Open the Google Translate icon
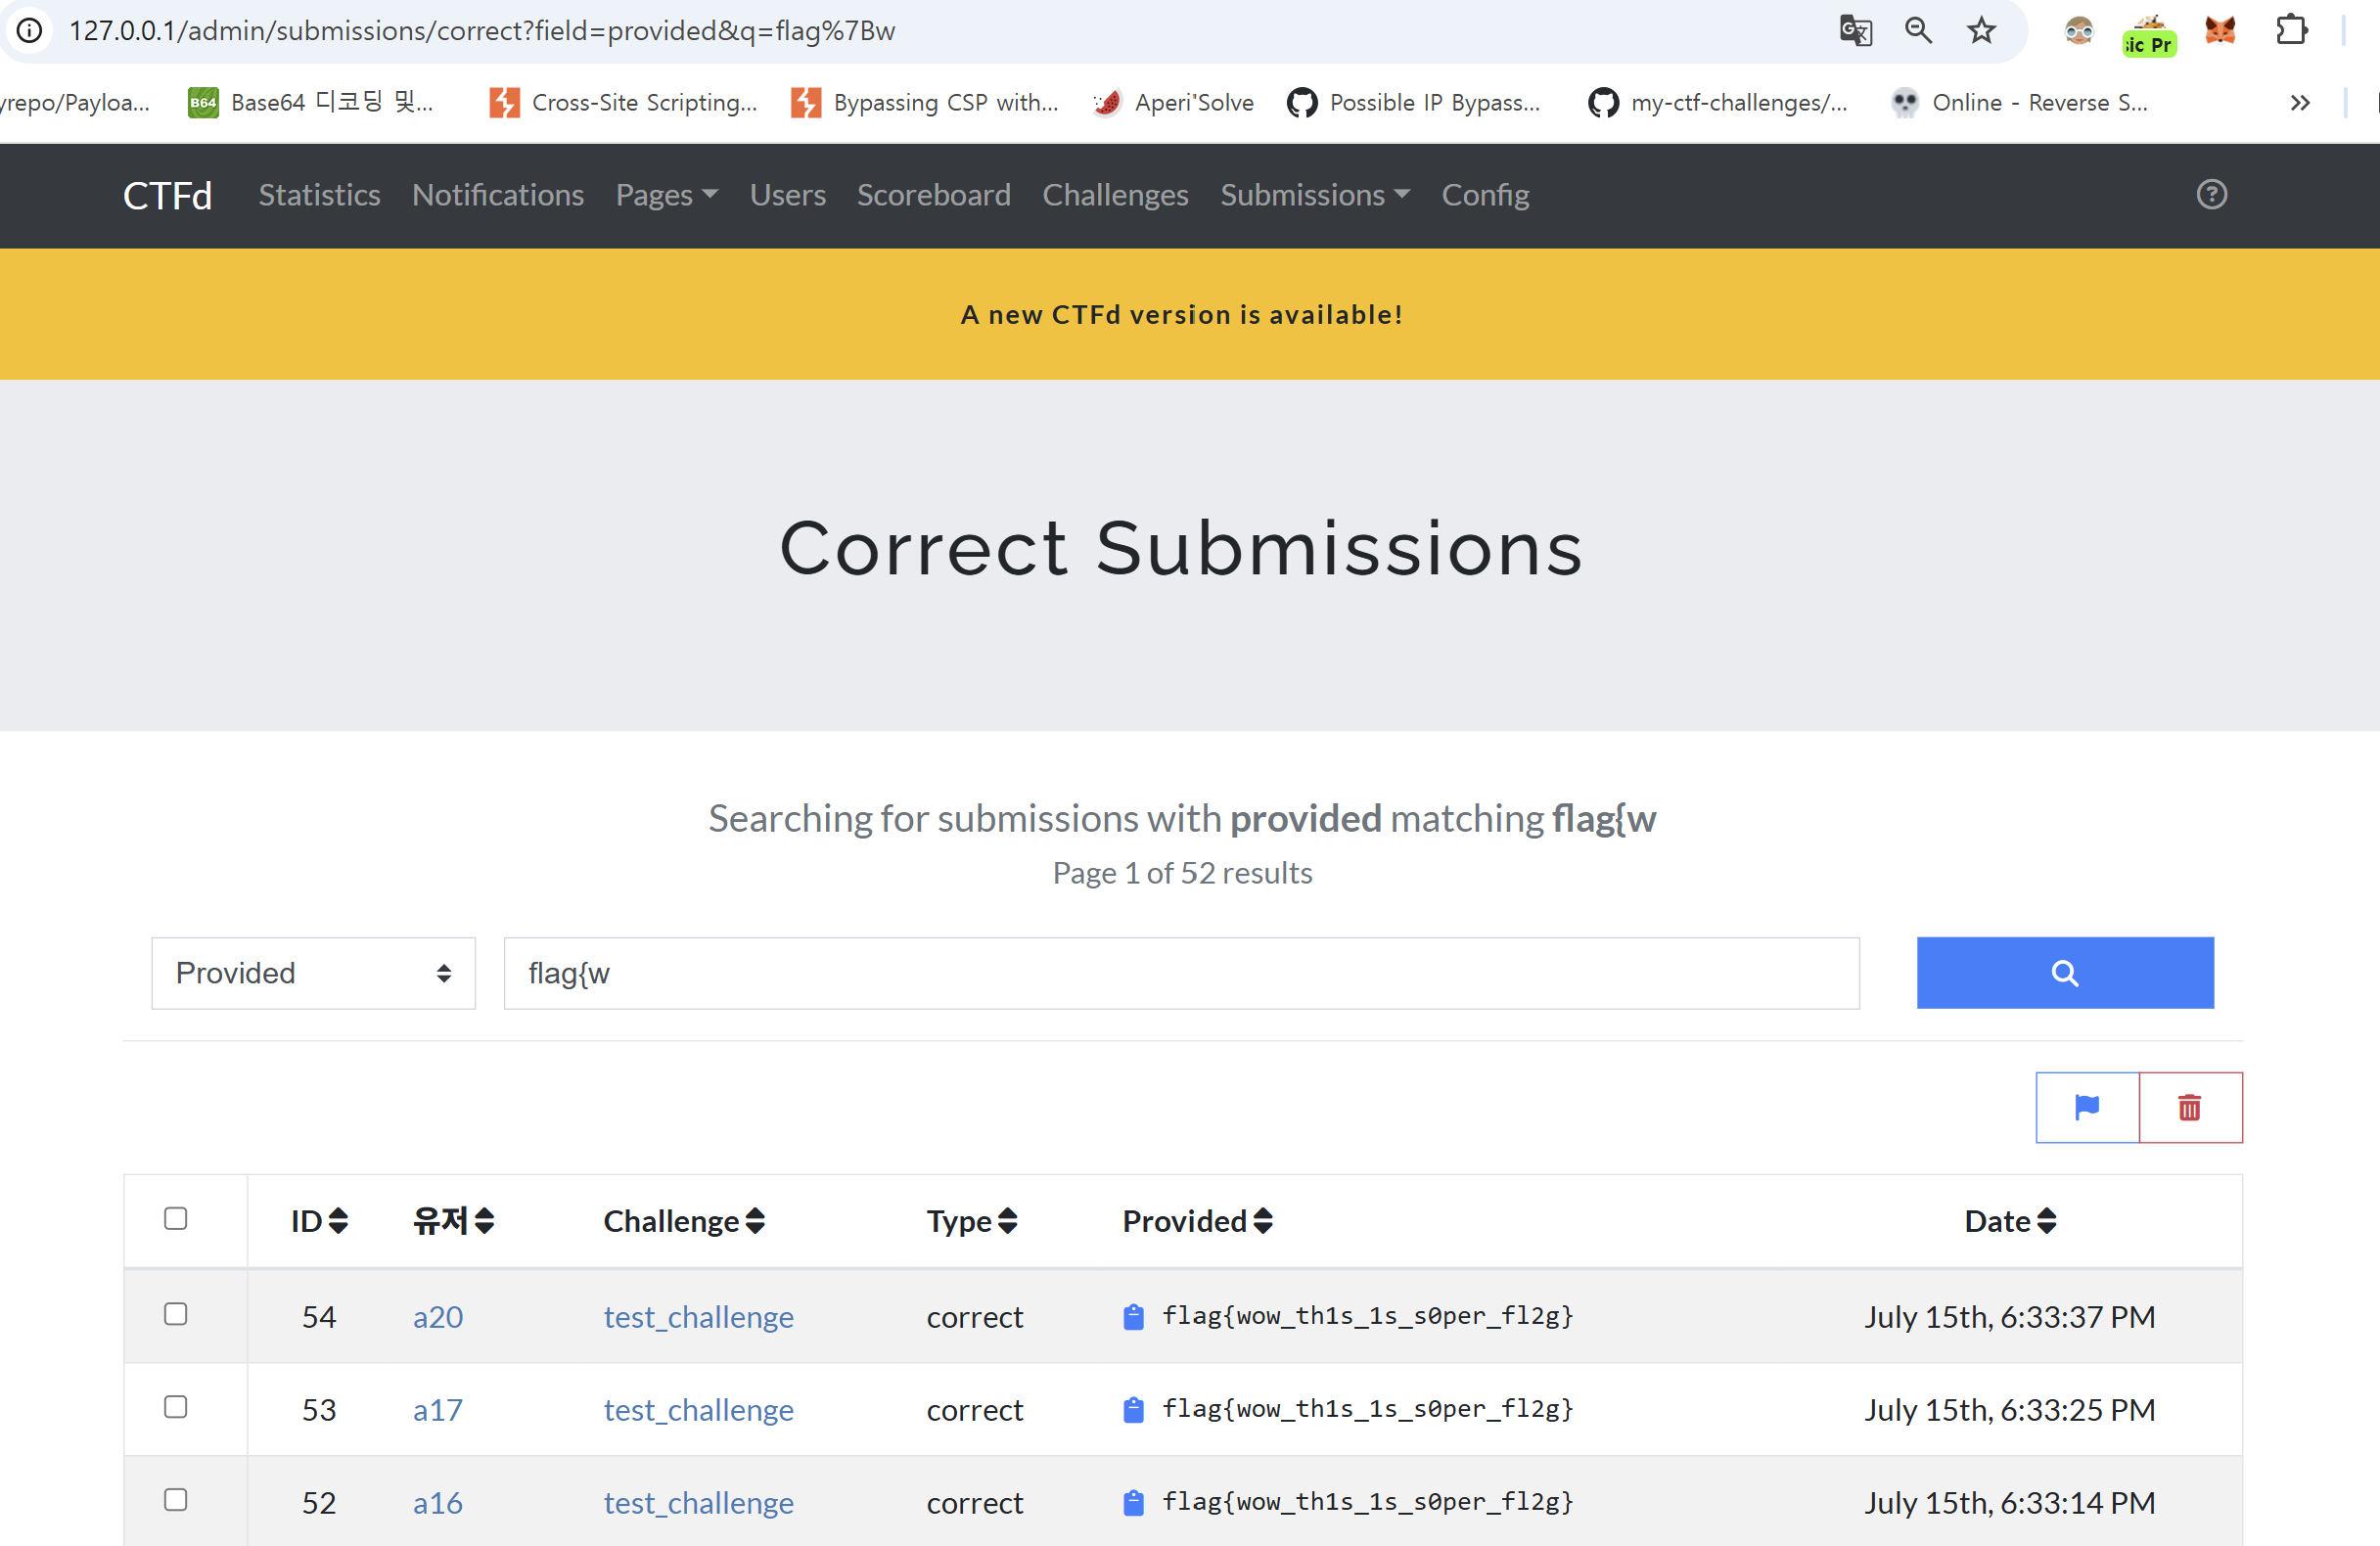2380x1546 pixels. coord(1855,30)
